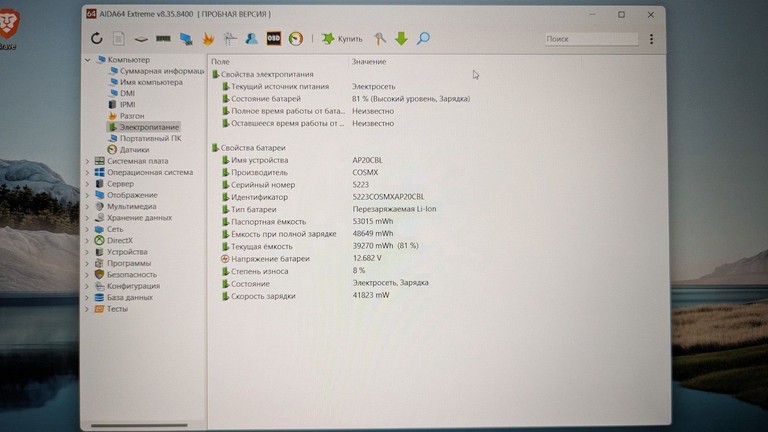Click the user account toolbar icon

pyautogui.click(x=251, y=38)
